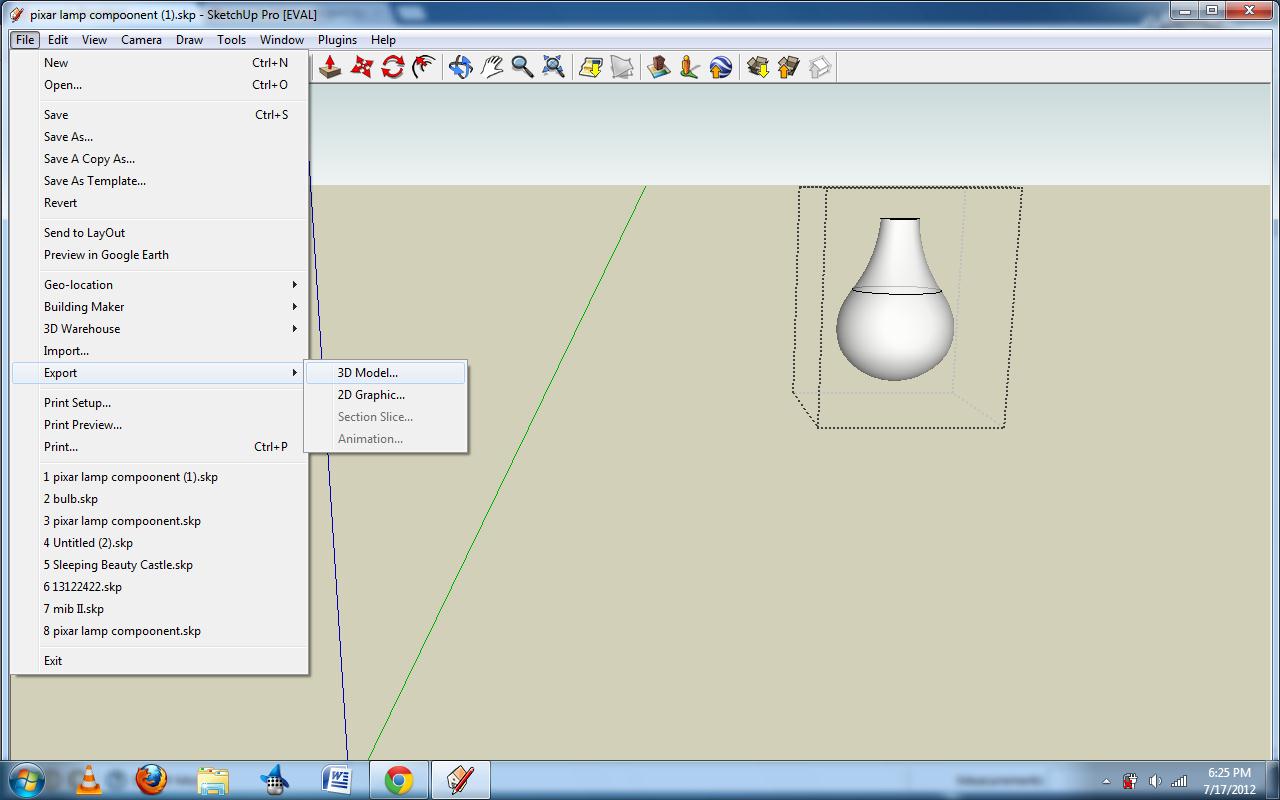Select the Push/Pull tool icon
Viewport: 1280px width, 800px height.
pyautogui.click(x=330, y=67)
